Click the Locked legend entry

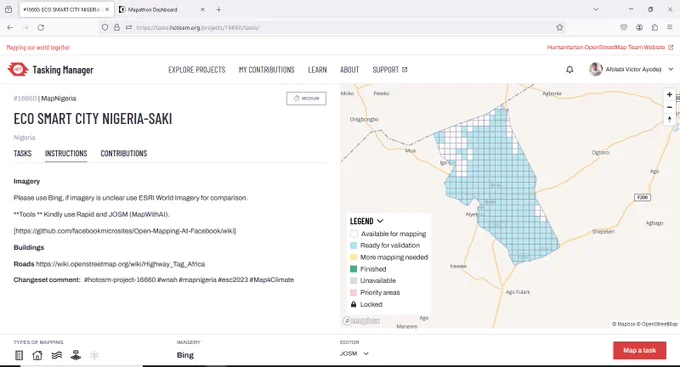click(x=366, y=305)
